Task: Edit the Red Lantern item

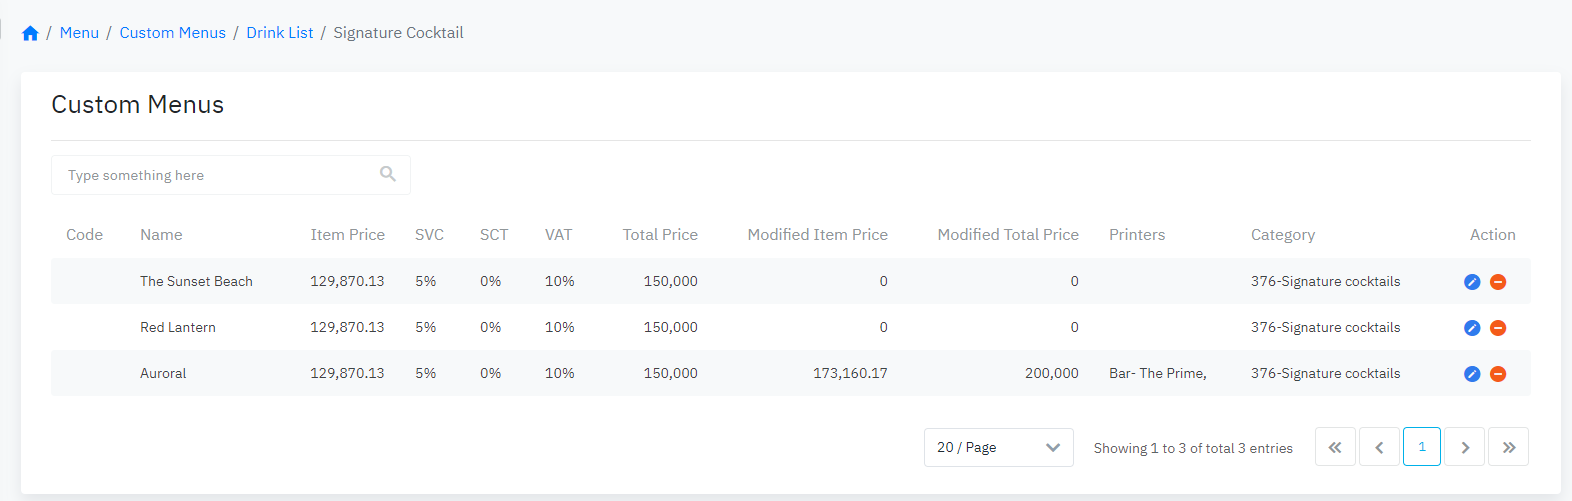Action: click(1472, 328)
